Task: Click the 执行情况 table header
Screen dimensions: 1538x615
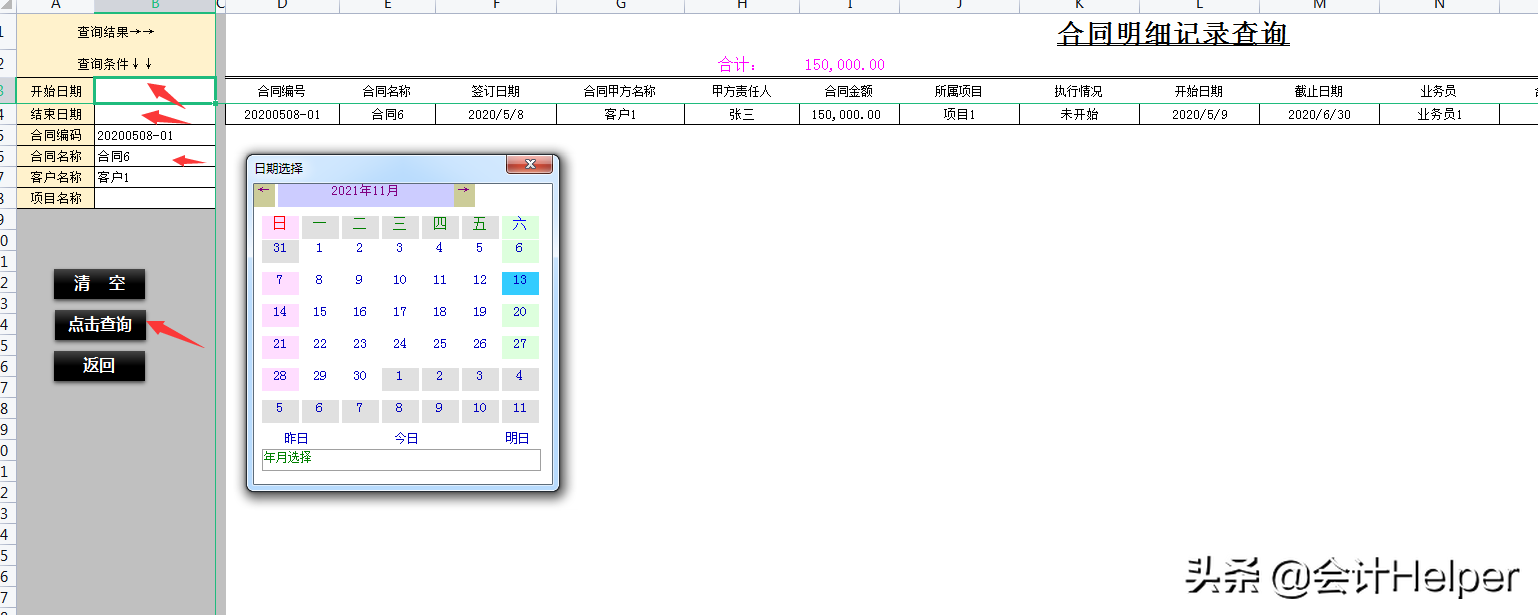Action: pos(1080,91)
